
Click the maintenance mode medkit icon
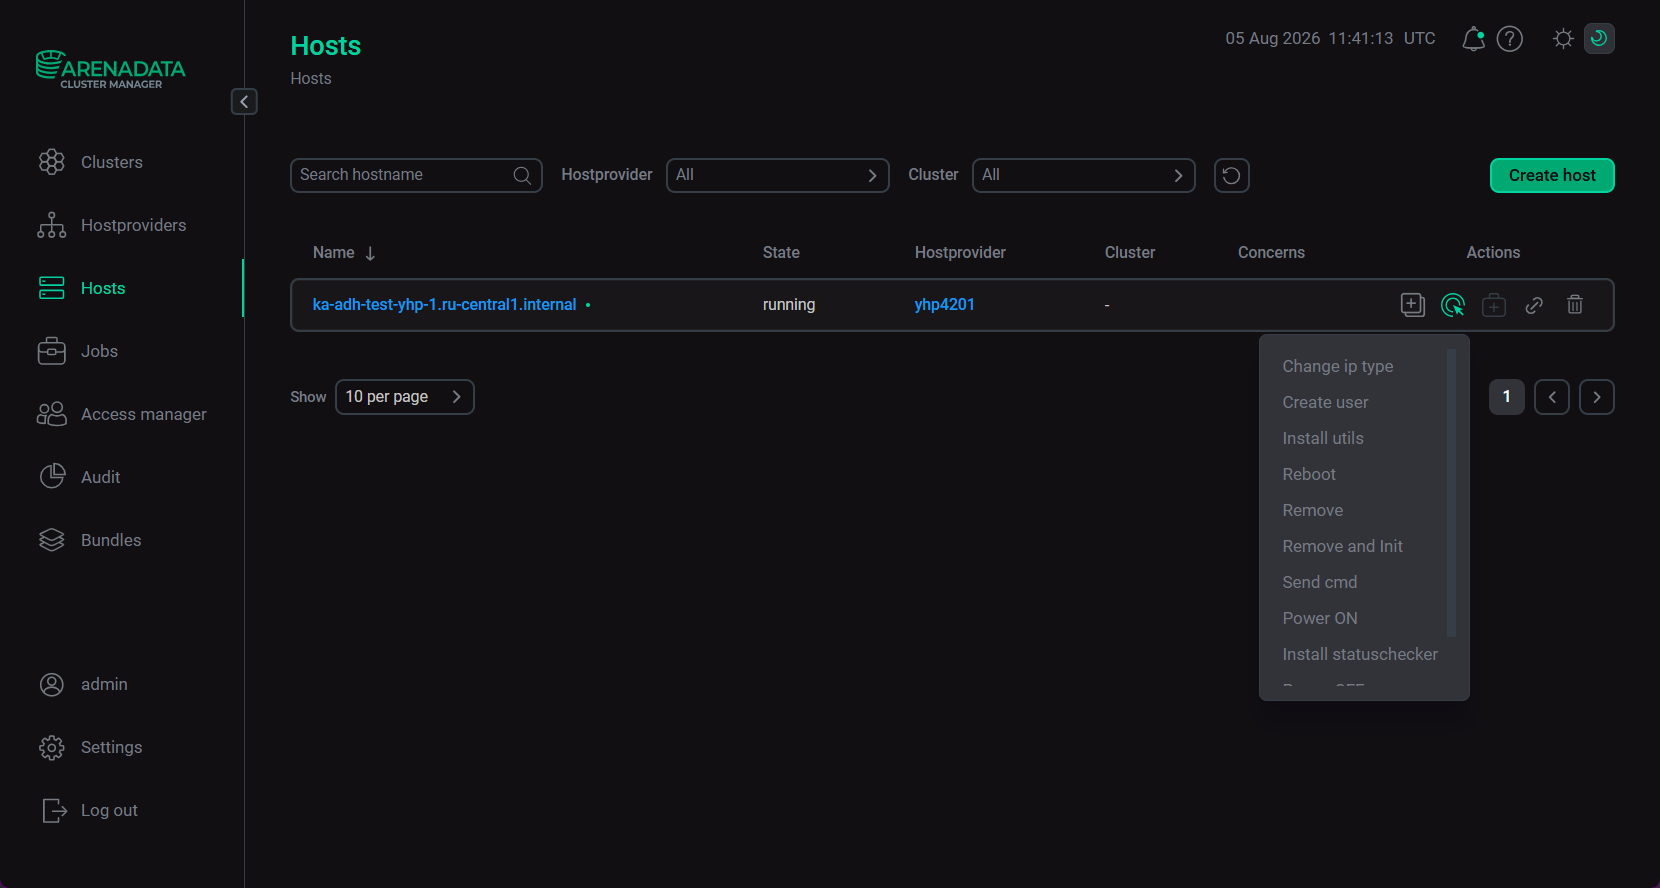[x=1494, y=305]
